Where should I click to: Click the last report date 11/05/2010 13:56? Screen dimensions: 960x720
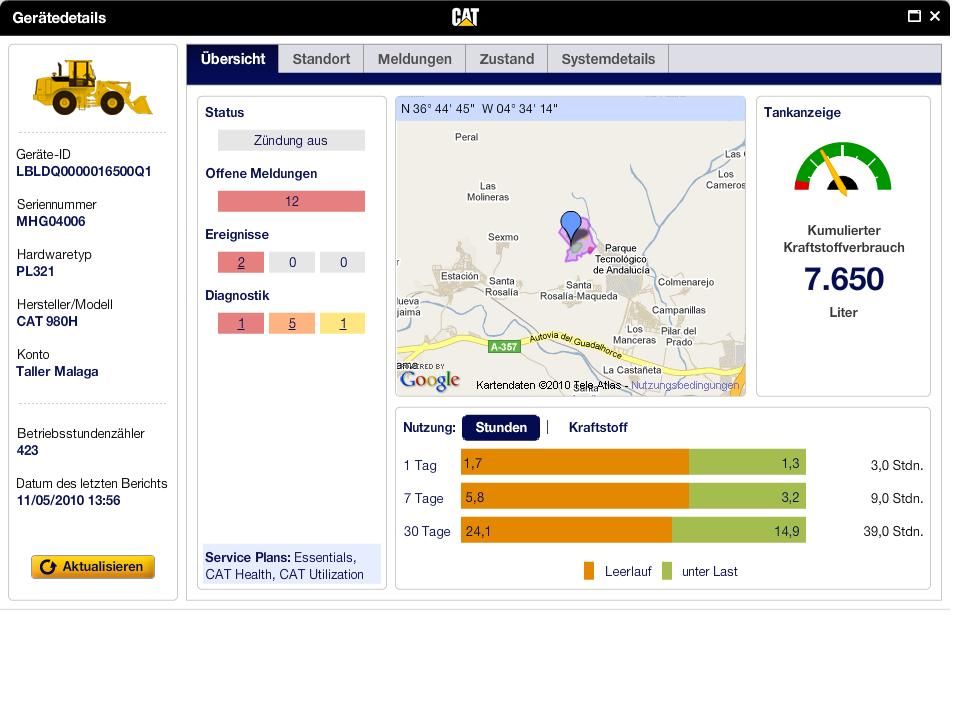click(69, 500)
